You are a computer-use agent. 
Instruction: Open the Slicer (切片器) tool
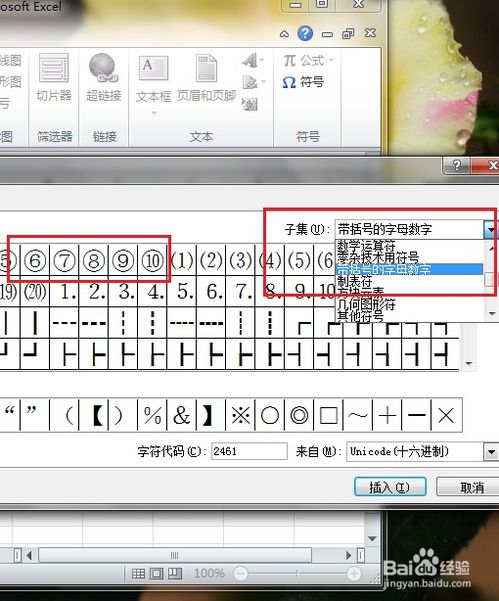pos(54,78)
